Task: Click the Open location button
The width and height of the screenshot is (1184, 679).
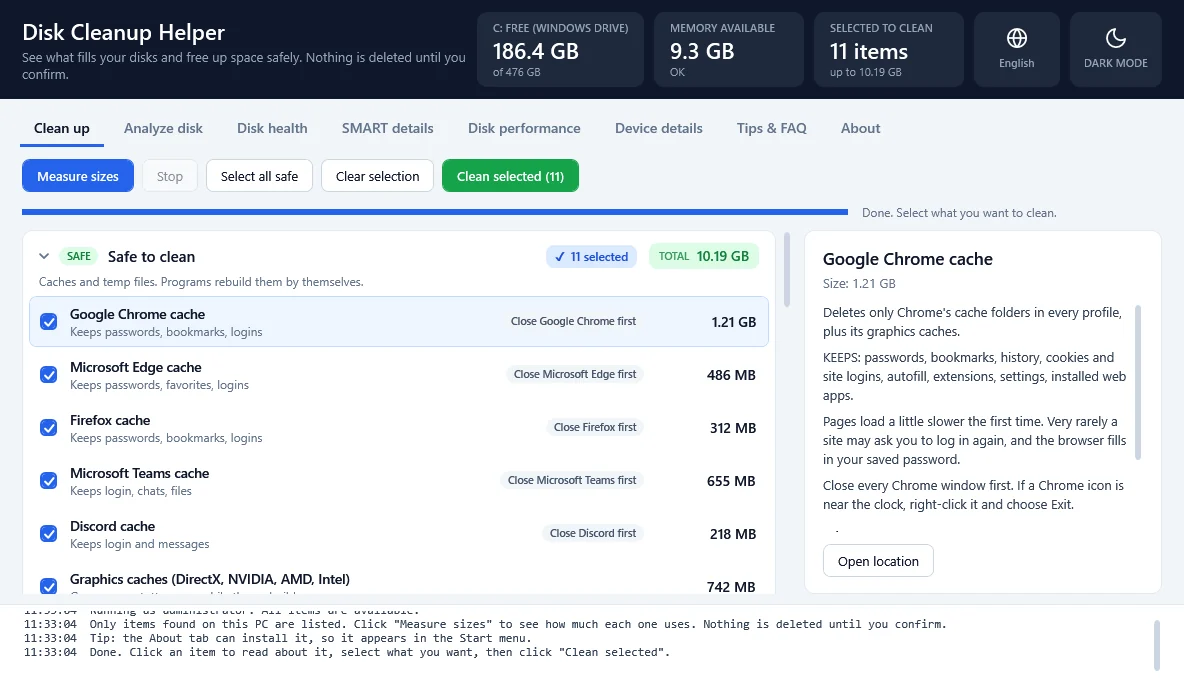Action: click(x=878, y=561)
